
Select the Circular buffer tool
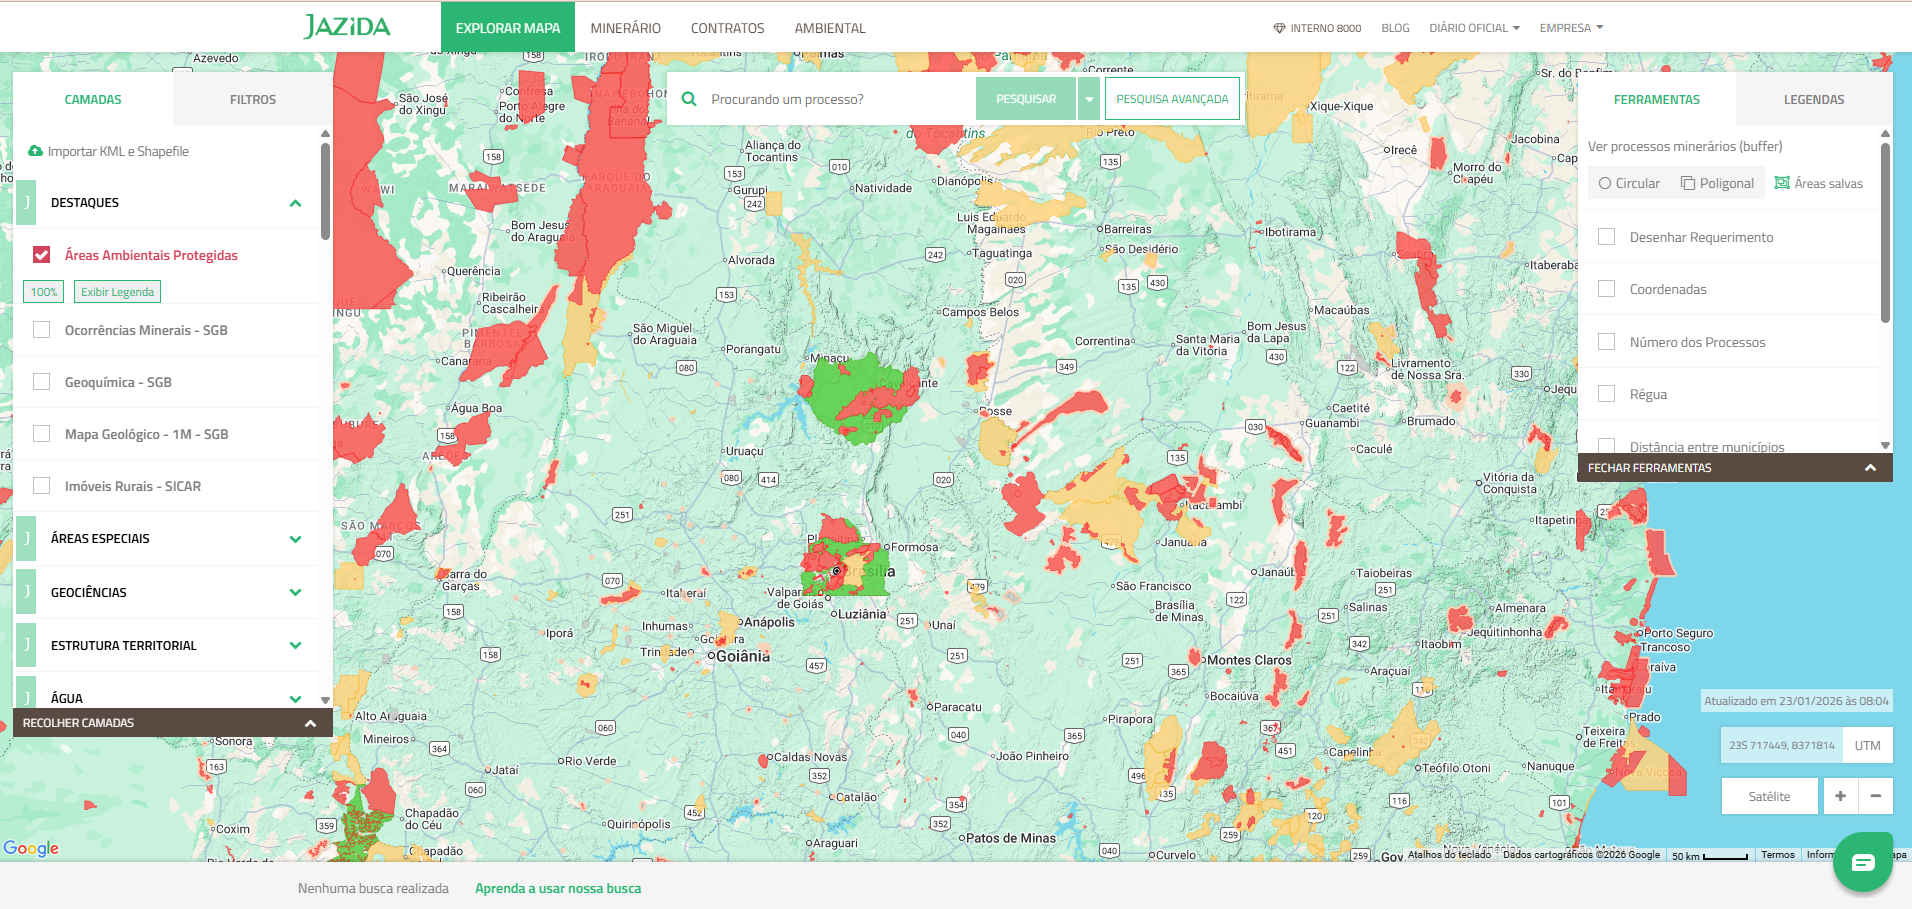coord(1629,183)
